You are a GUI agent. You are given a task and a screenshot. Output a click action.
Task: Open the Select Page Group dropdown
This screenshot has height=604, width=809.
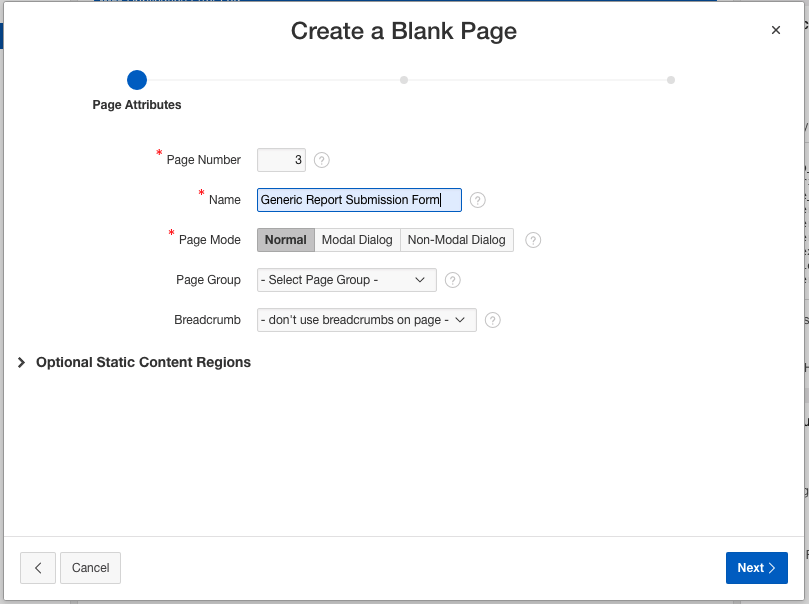pos(346,280)
